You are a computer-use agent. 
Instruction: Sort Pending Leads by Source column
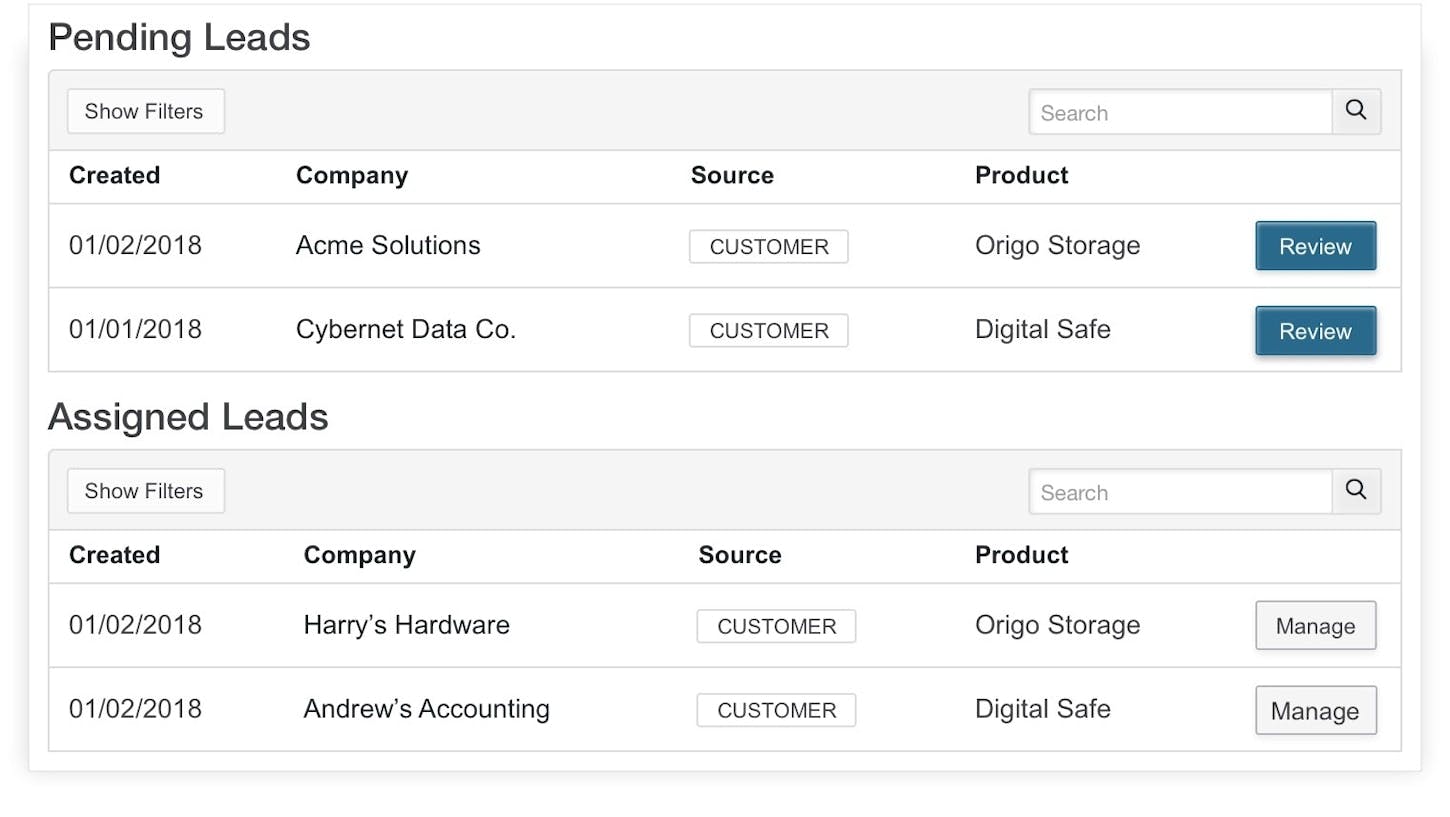click(x=732, y=176)
